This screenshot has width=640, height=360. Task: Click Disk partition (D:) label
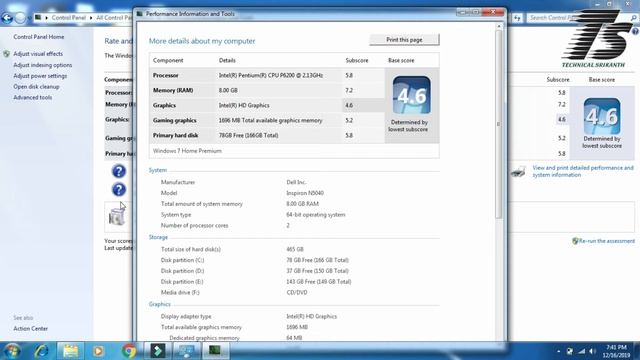pyautogui.click(x=182, y=271)
